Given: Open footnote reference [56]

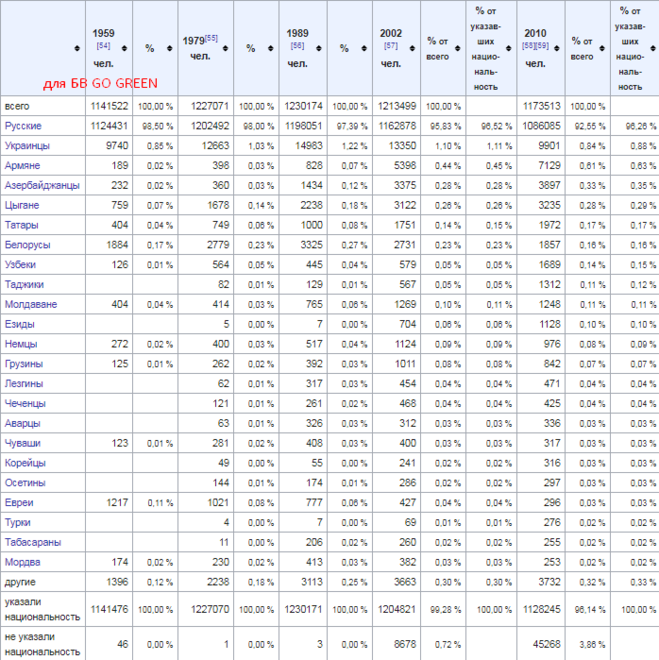Looking at the screenshot, I should pyautogui.click(x=297, y=45).
